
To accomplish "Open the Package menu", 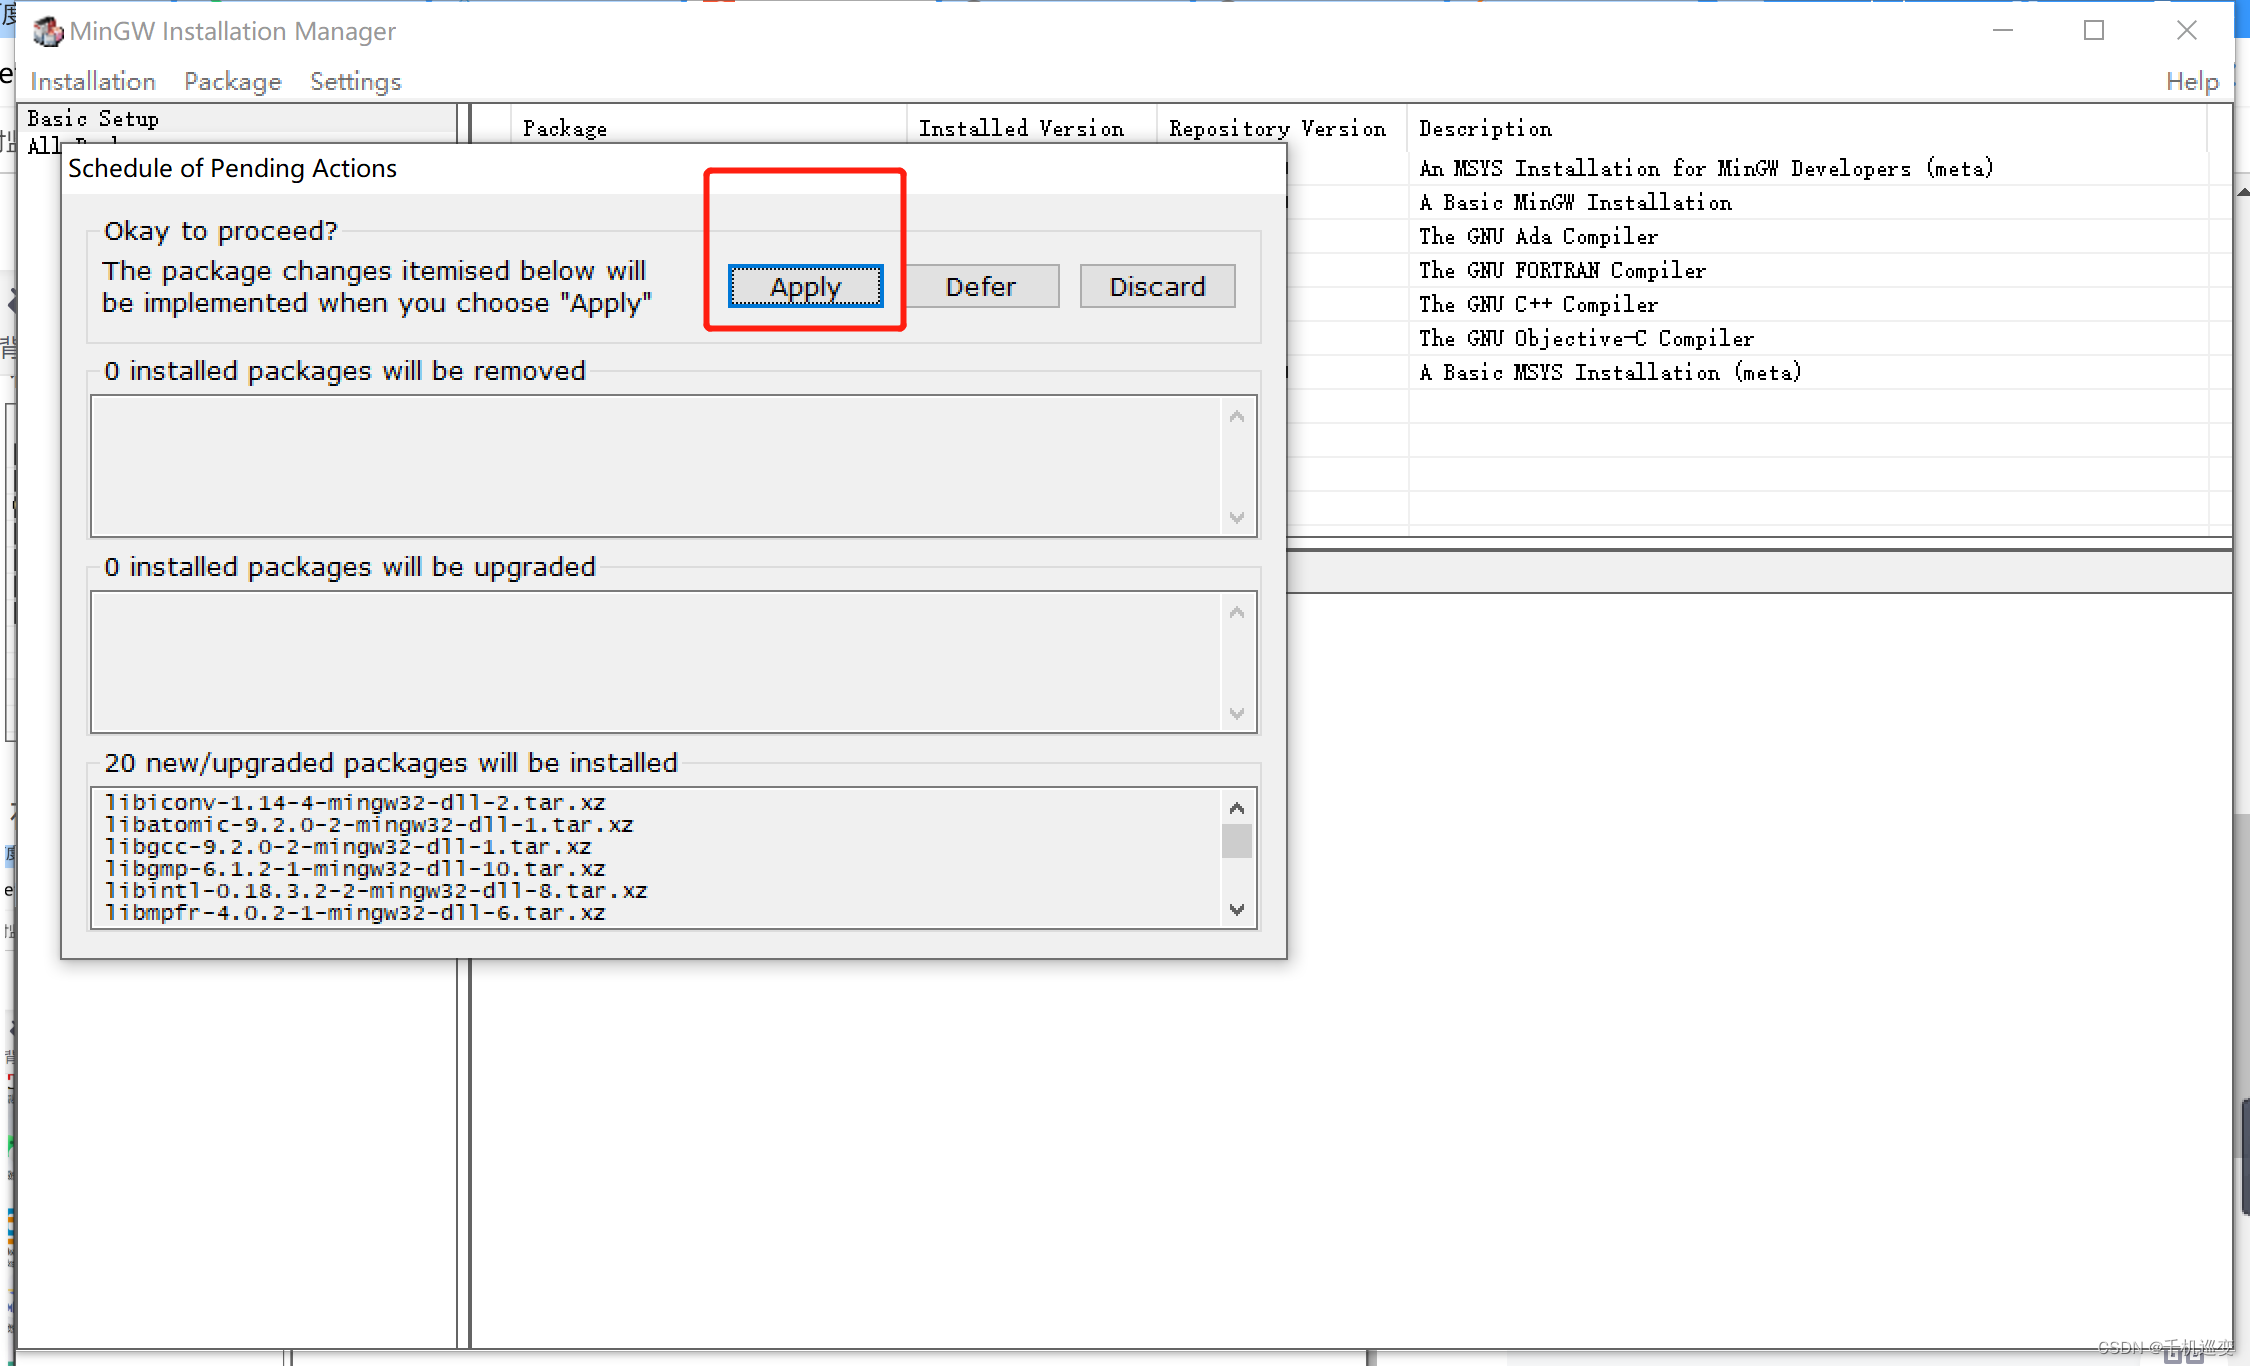I will pos(233,81).
